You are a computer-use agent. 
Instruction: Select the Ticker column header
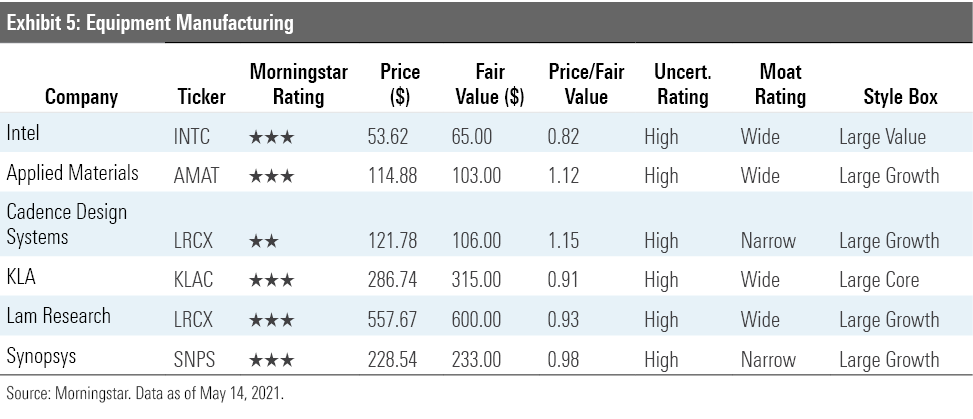point(201,97)
